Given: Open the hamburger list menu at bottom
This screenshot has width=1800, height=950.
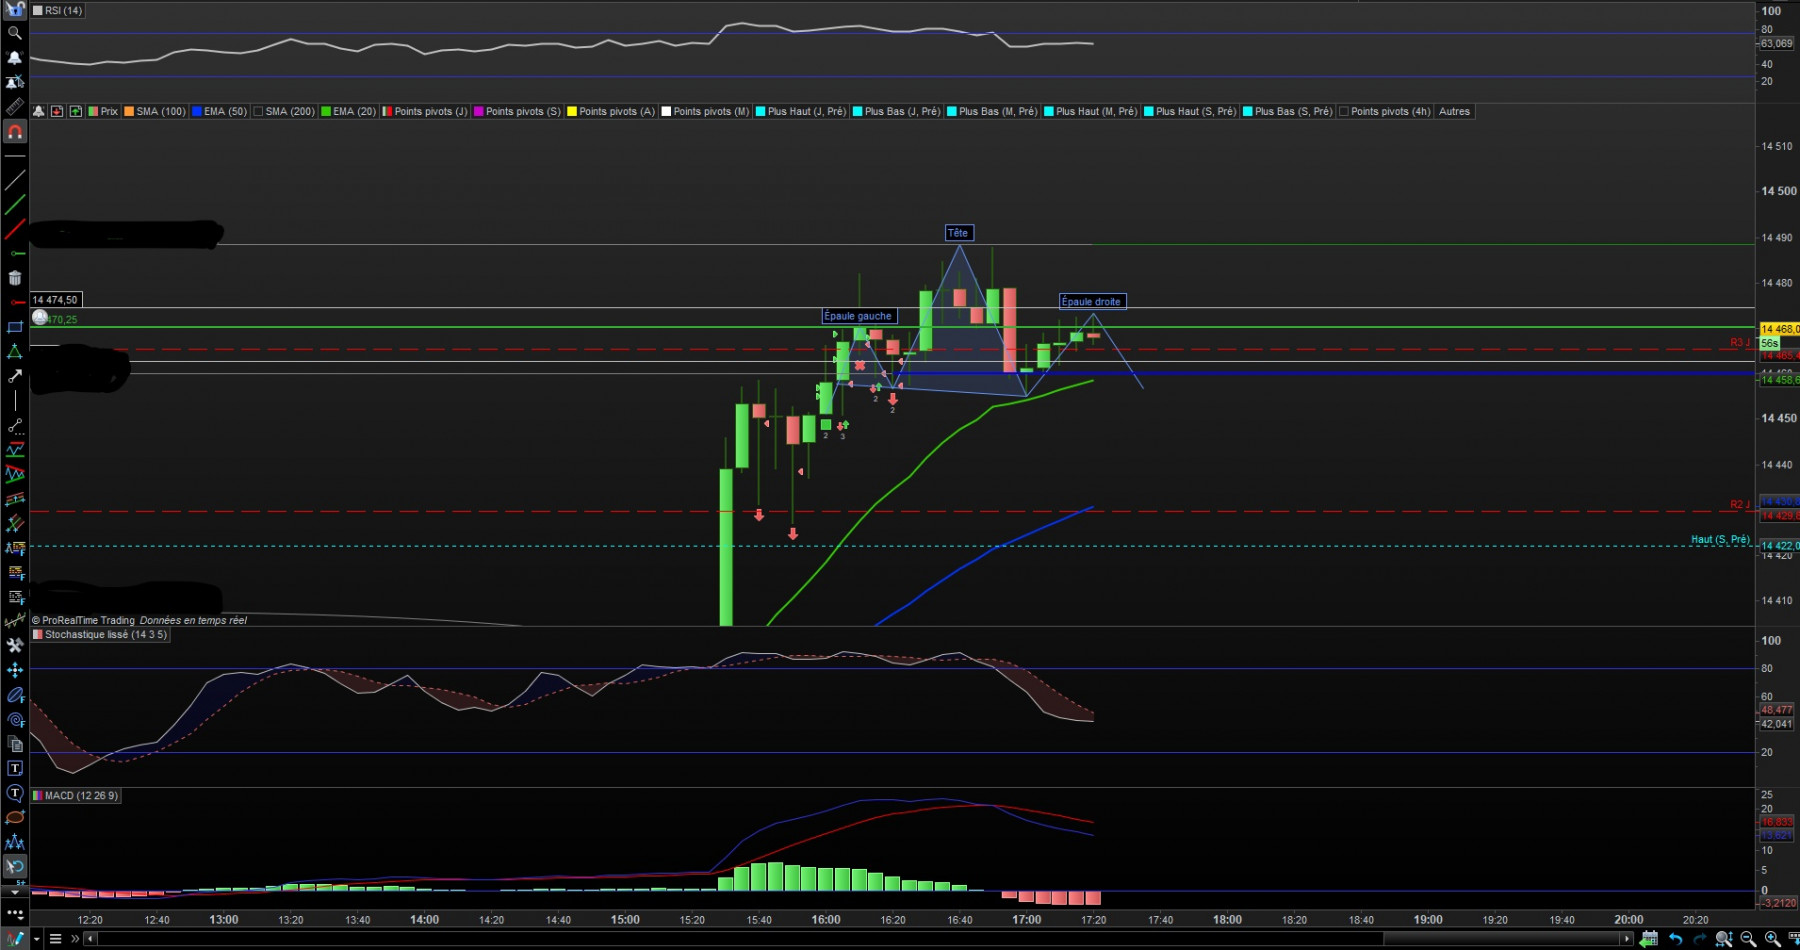Looking at the screenshot, I should [x=55, y=939].
